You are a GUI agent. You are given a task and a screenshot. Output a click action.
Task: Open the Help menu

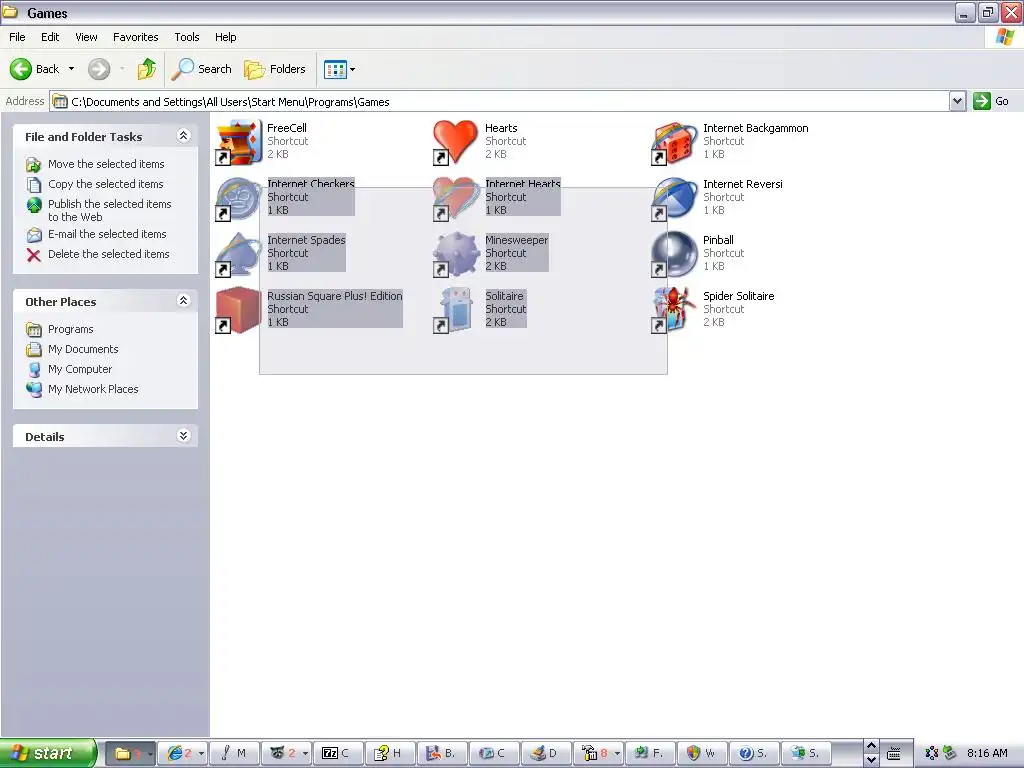[x=226, y=37]
